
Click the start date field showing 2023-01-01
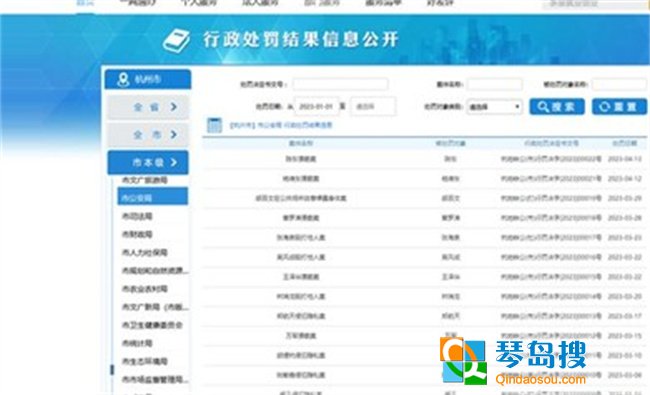317,107
